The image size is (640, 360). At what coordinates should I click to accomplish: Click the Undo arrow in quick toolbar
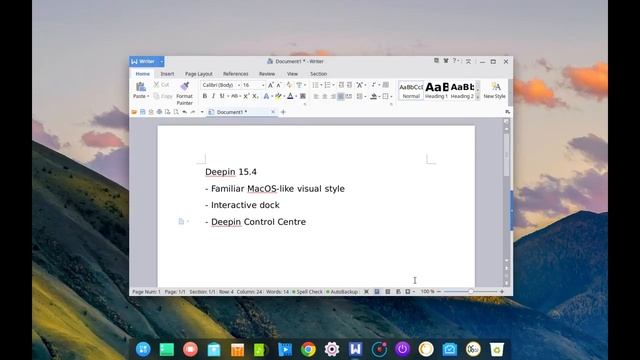coord(184,112)
